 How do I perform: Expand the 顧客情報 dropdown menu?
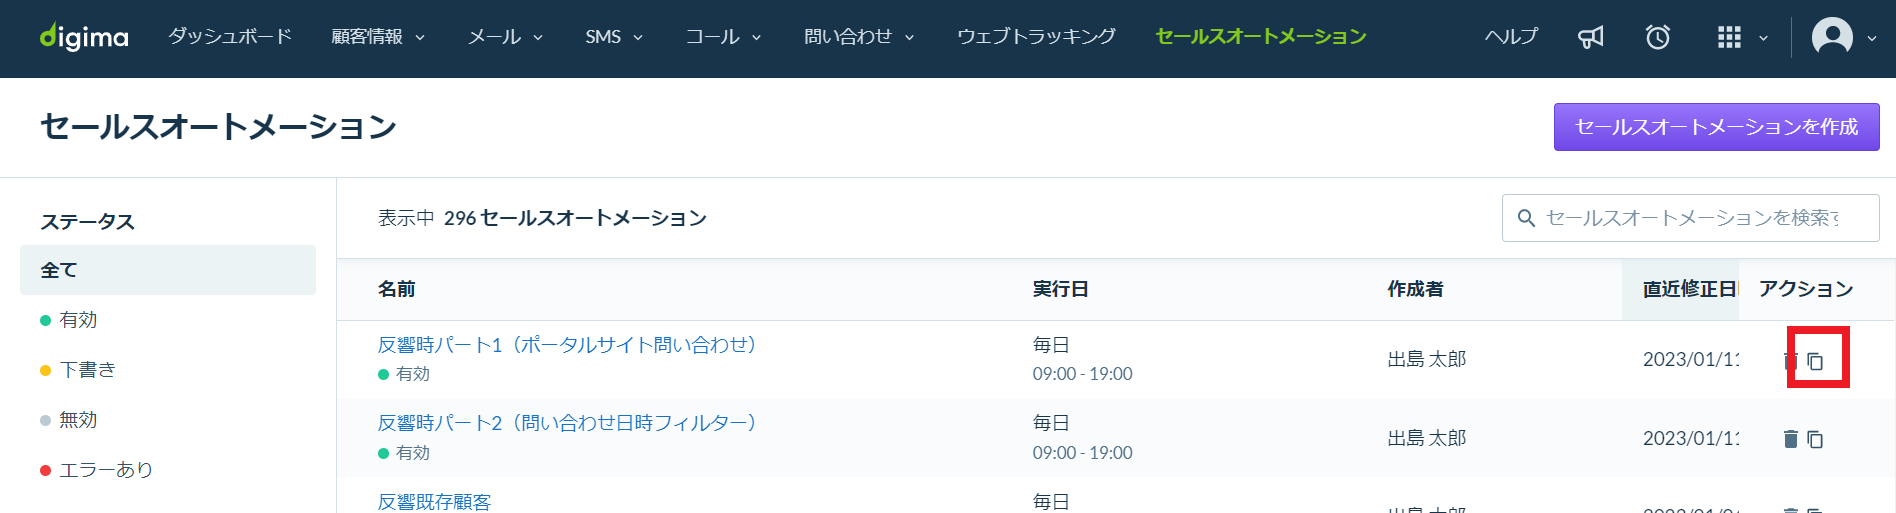(x=378, y=37)
